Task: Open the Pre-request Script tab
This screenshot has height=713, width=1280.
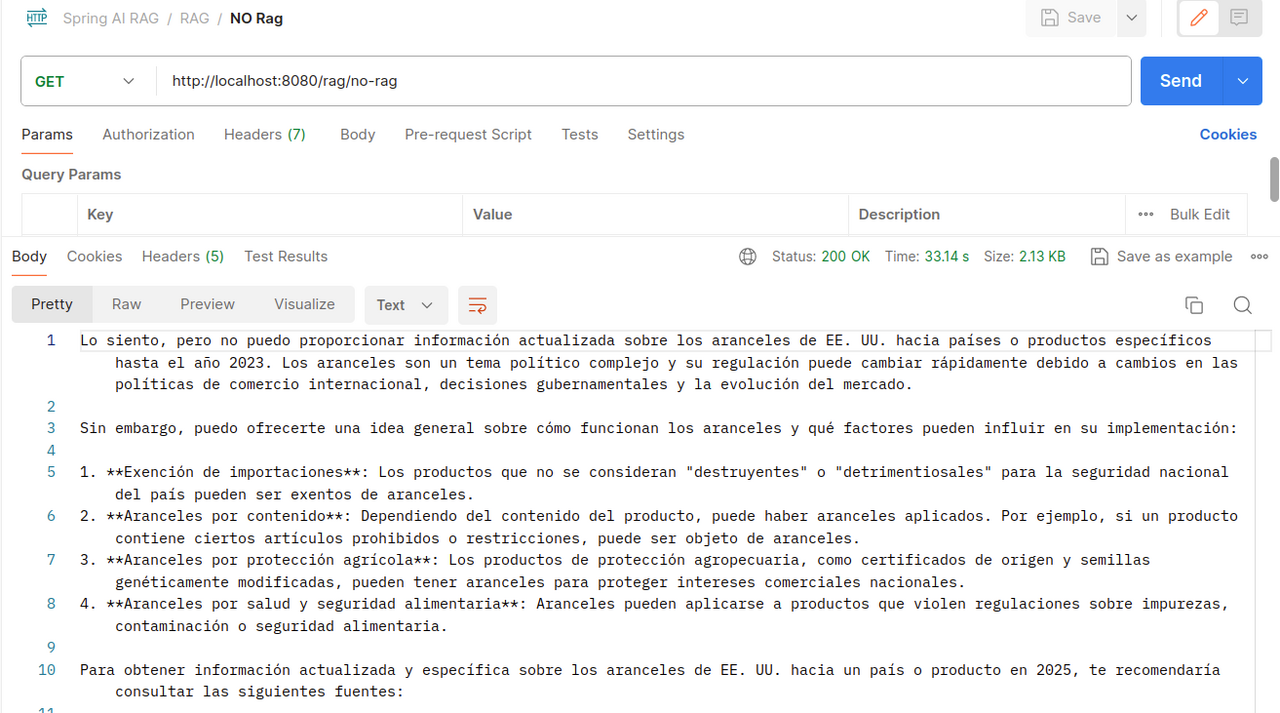Action: coord(468,134)
